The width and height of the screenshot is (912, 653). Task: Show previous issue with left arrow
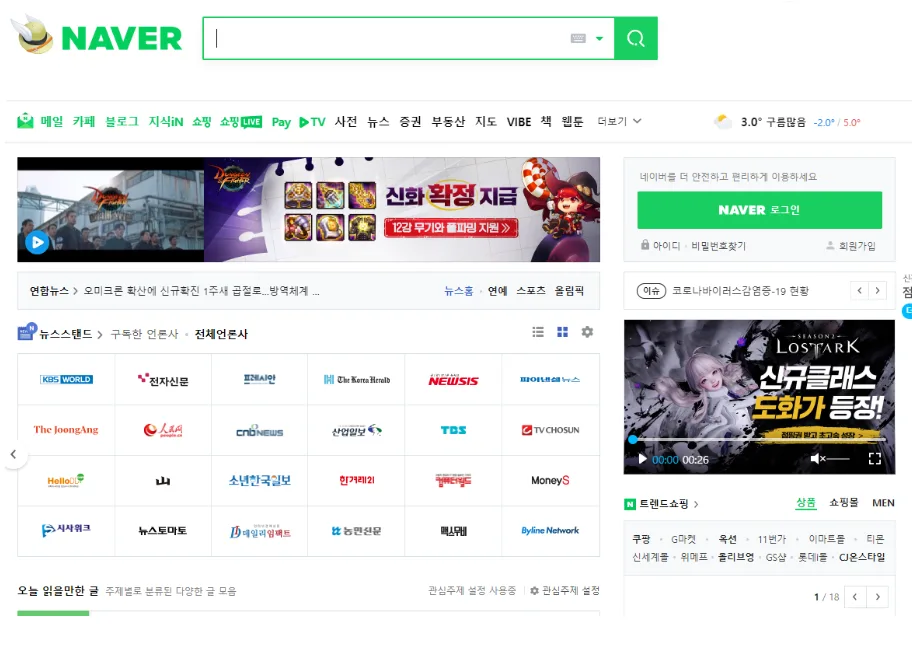click(859, 290)
